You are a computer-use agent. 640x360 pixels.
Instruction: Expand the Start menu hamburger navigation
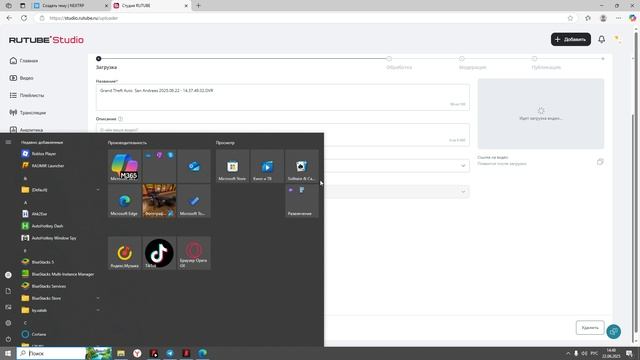[x=8, y=142]
